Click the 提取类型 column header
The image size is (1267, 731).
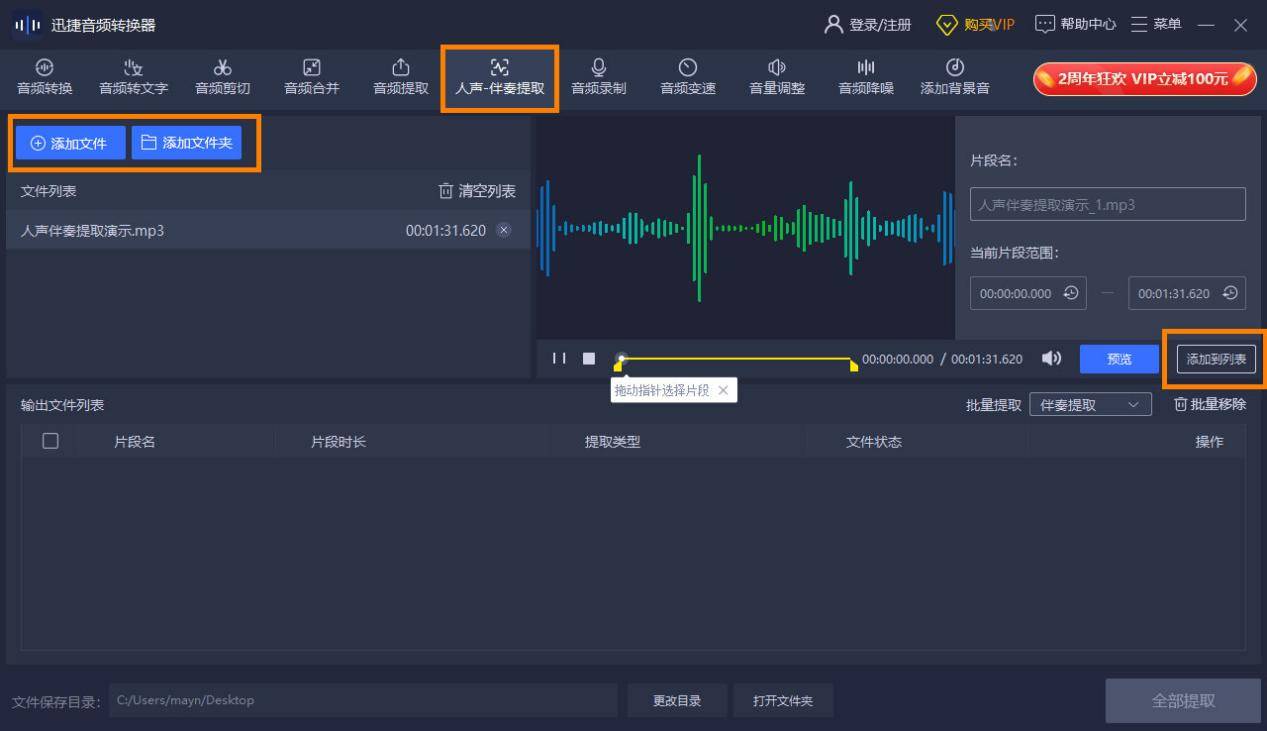click(613, 442)
